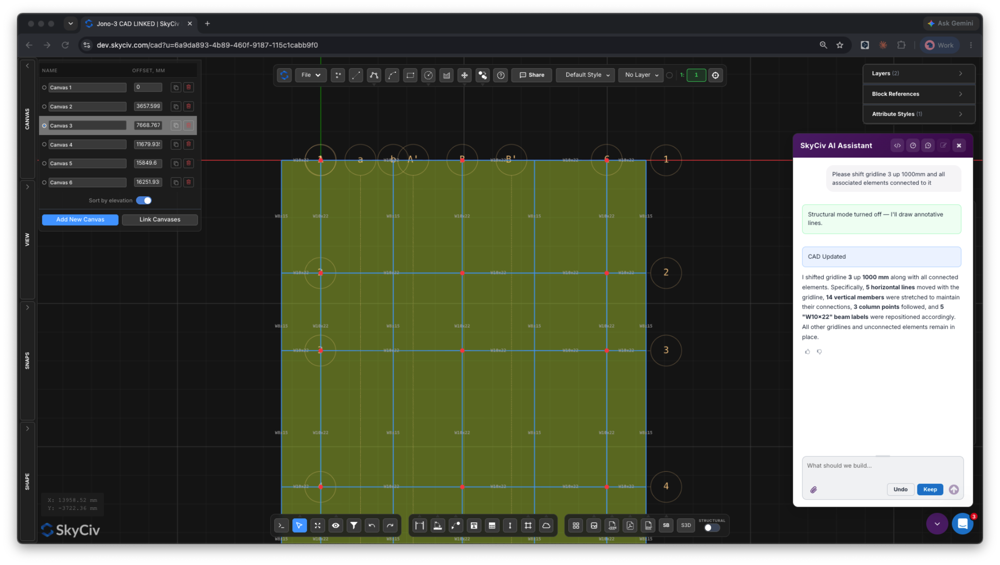1000x565 pixels.
Task: Activate the blue Select cursor tool
Action: point(299,525)
